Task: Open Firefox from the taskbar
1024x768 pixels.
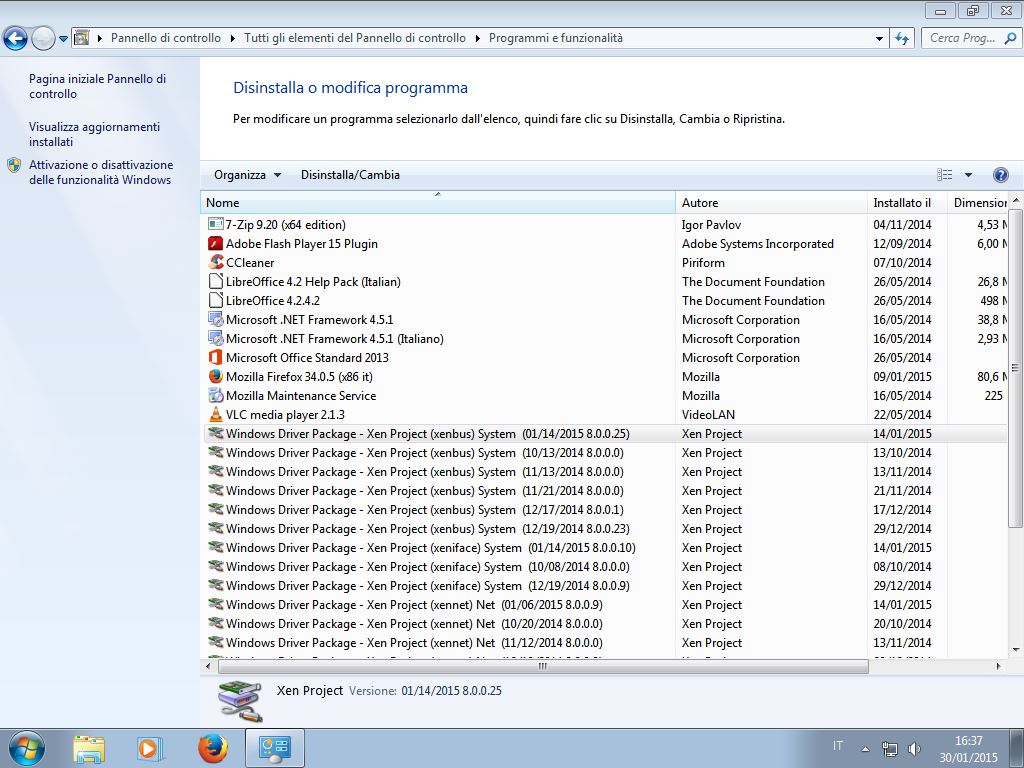Action: coord(212,748)
